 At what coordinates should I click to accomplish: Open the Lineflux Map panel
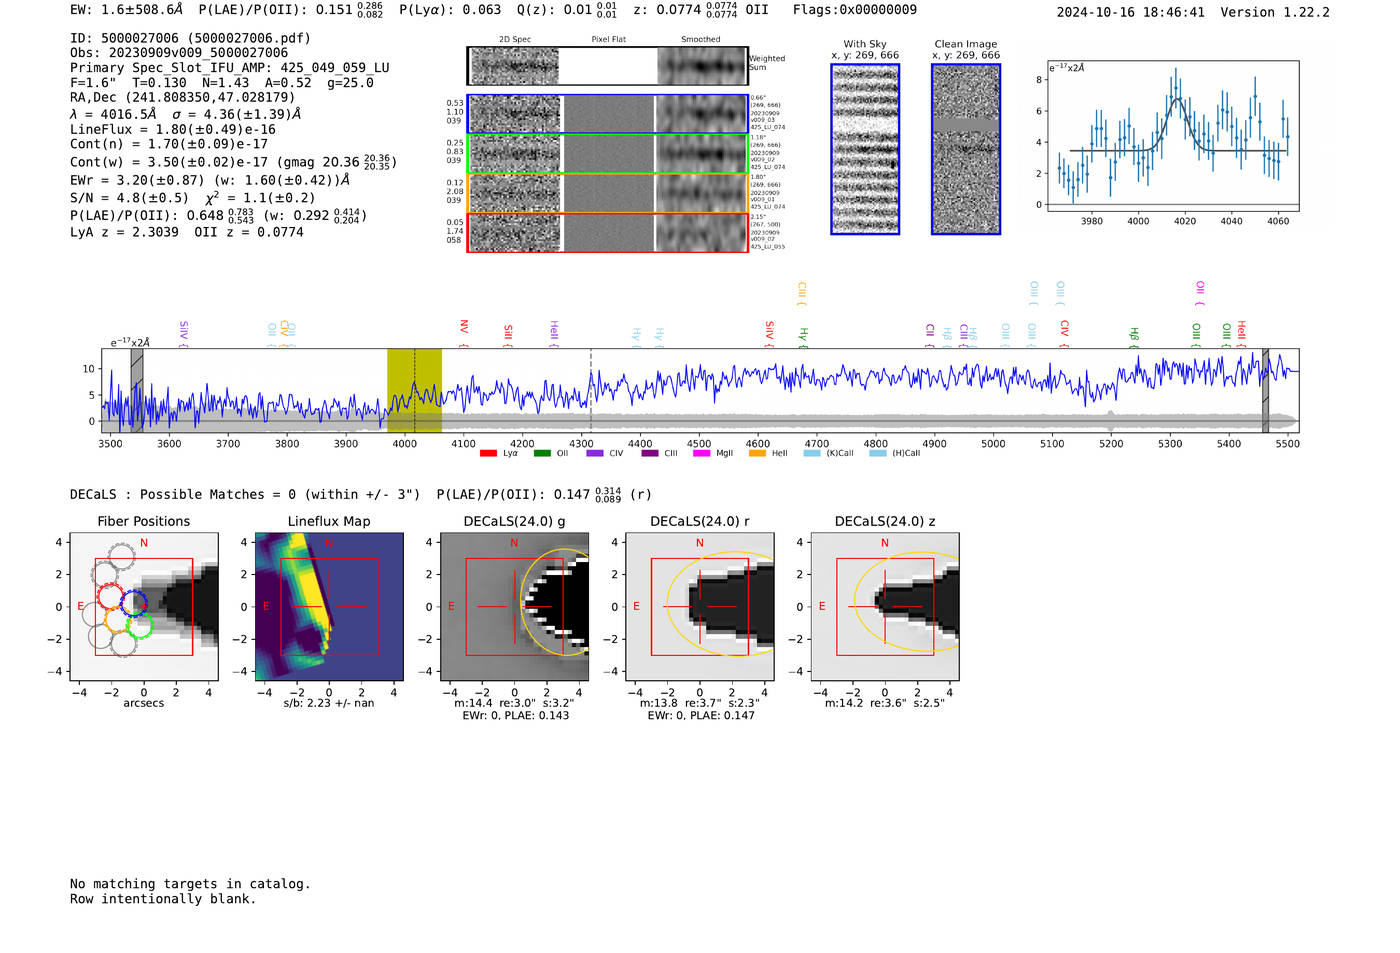coord(329,607)
